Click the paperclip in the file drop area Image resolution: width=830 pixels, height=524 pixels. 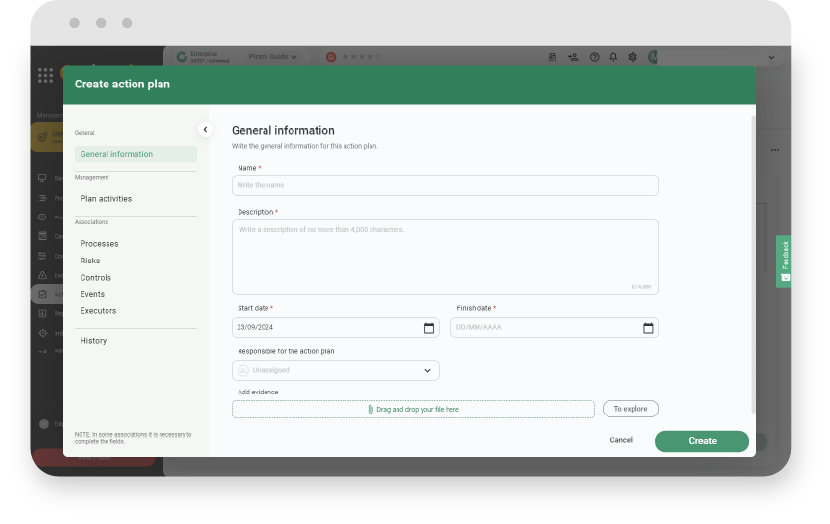tap(371, 409)
